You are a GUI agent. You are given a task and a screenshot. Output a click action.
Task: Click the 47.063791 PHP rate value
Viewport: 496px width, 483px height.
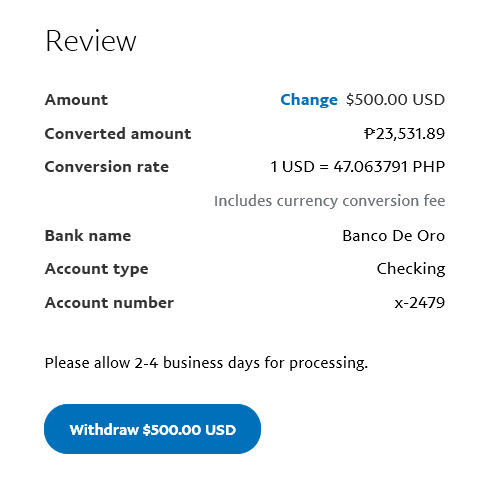tap(389, 167)
